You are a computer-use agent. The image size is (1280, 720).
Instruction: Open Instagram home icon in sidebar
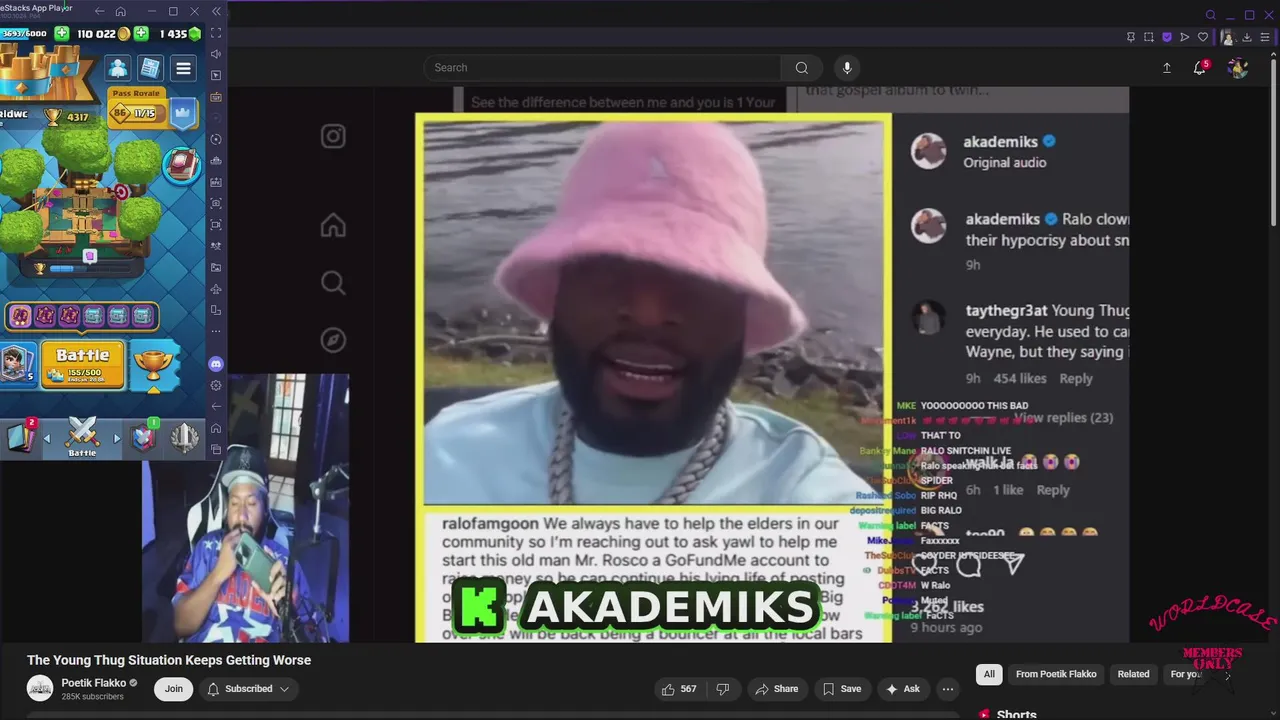click(x=333, y=226)
